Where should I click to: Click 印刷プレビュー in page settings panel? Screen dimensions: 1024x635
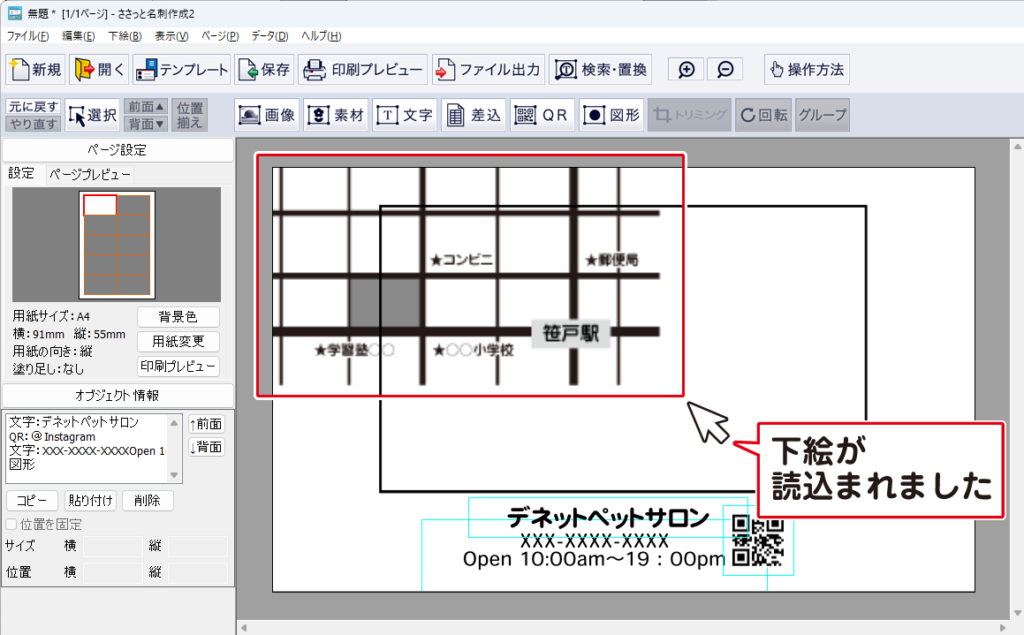[x=178, y=366]
